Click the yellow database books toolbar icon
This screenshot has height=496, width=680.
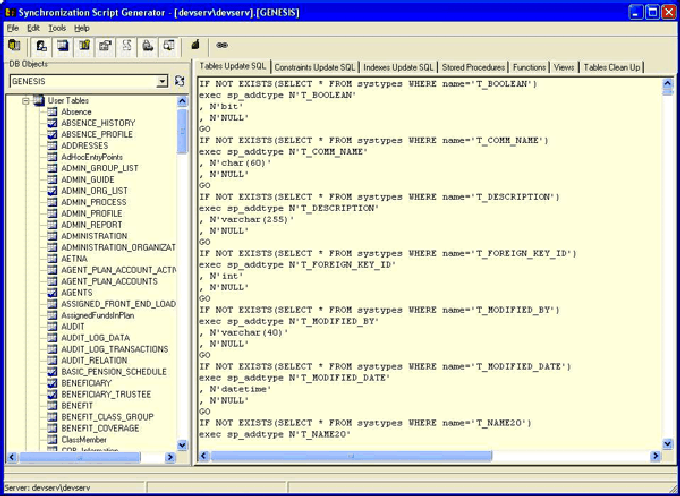click(x=14, y=45)
